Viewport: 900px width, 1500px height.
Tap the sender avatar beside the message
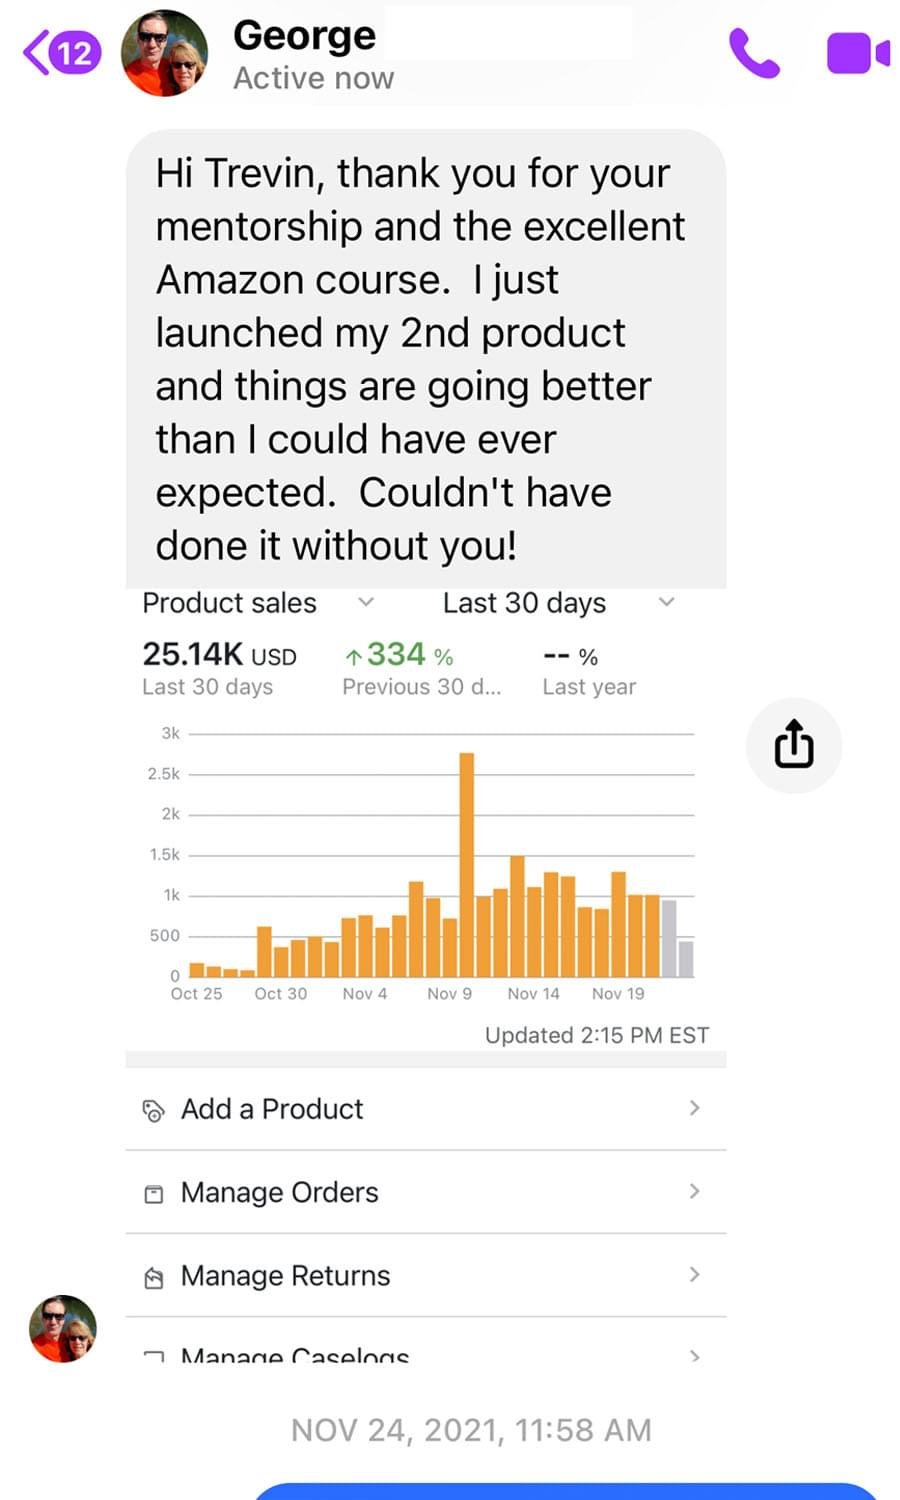click(63, 1329)
